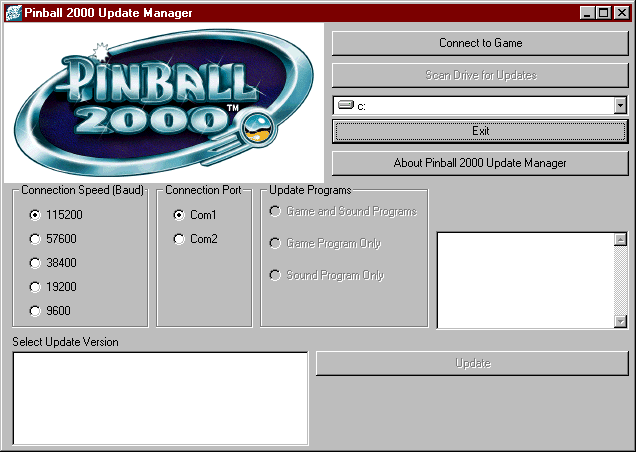Minimize the Update Manager window
Viewport: 636px width, 452px height.
coord(589,12)
